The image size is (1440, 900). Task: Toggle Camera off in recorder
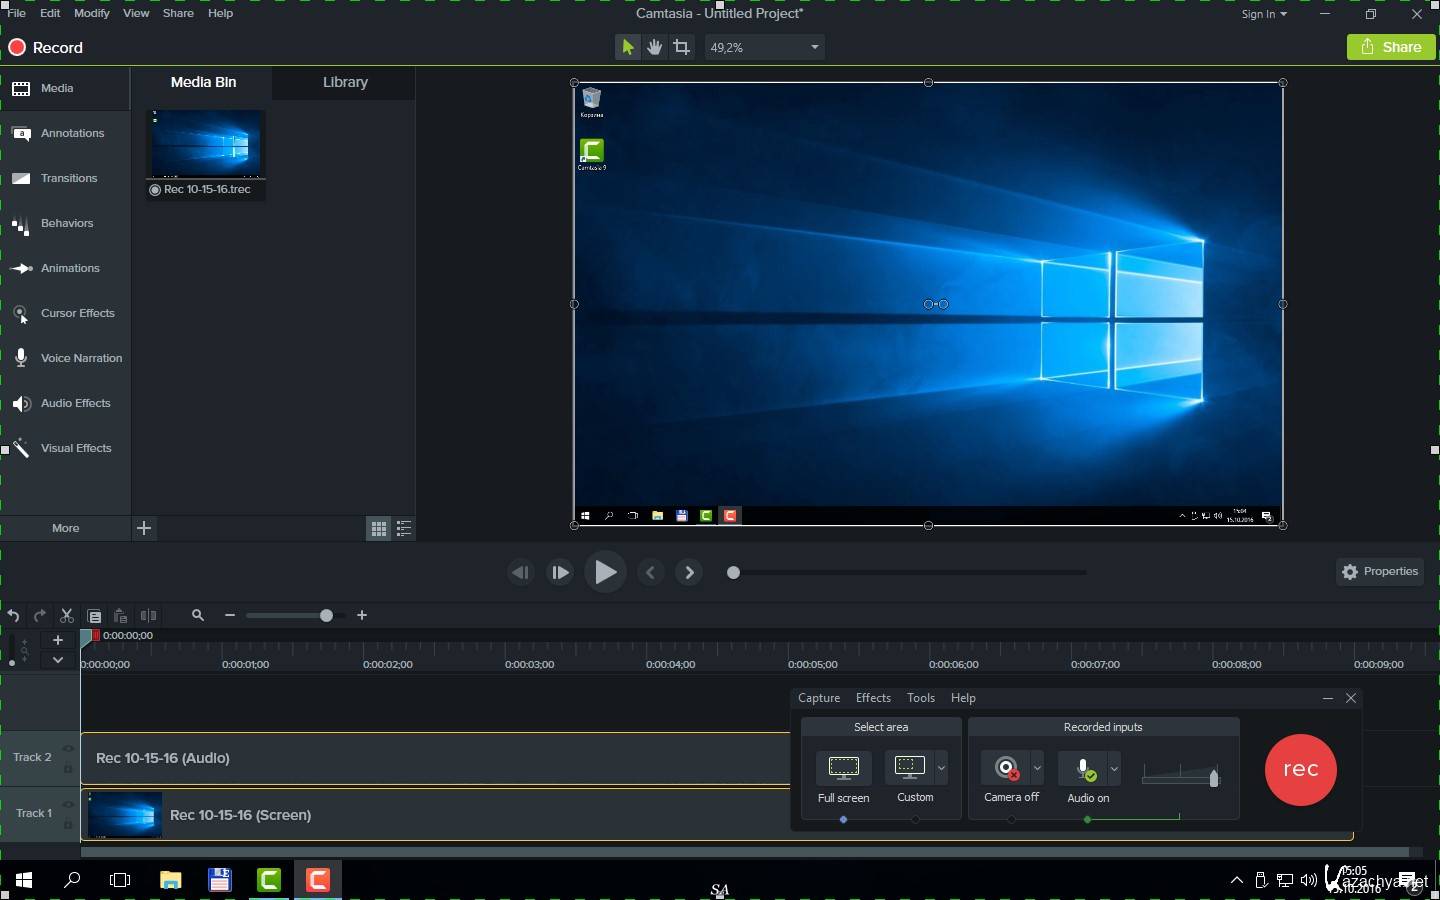(x=1007, y=769)
